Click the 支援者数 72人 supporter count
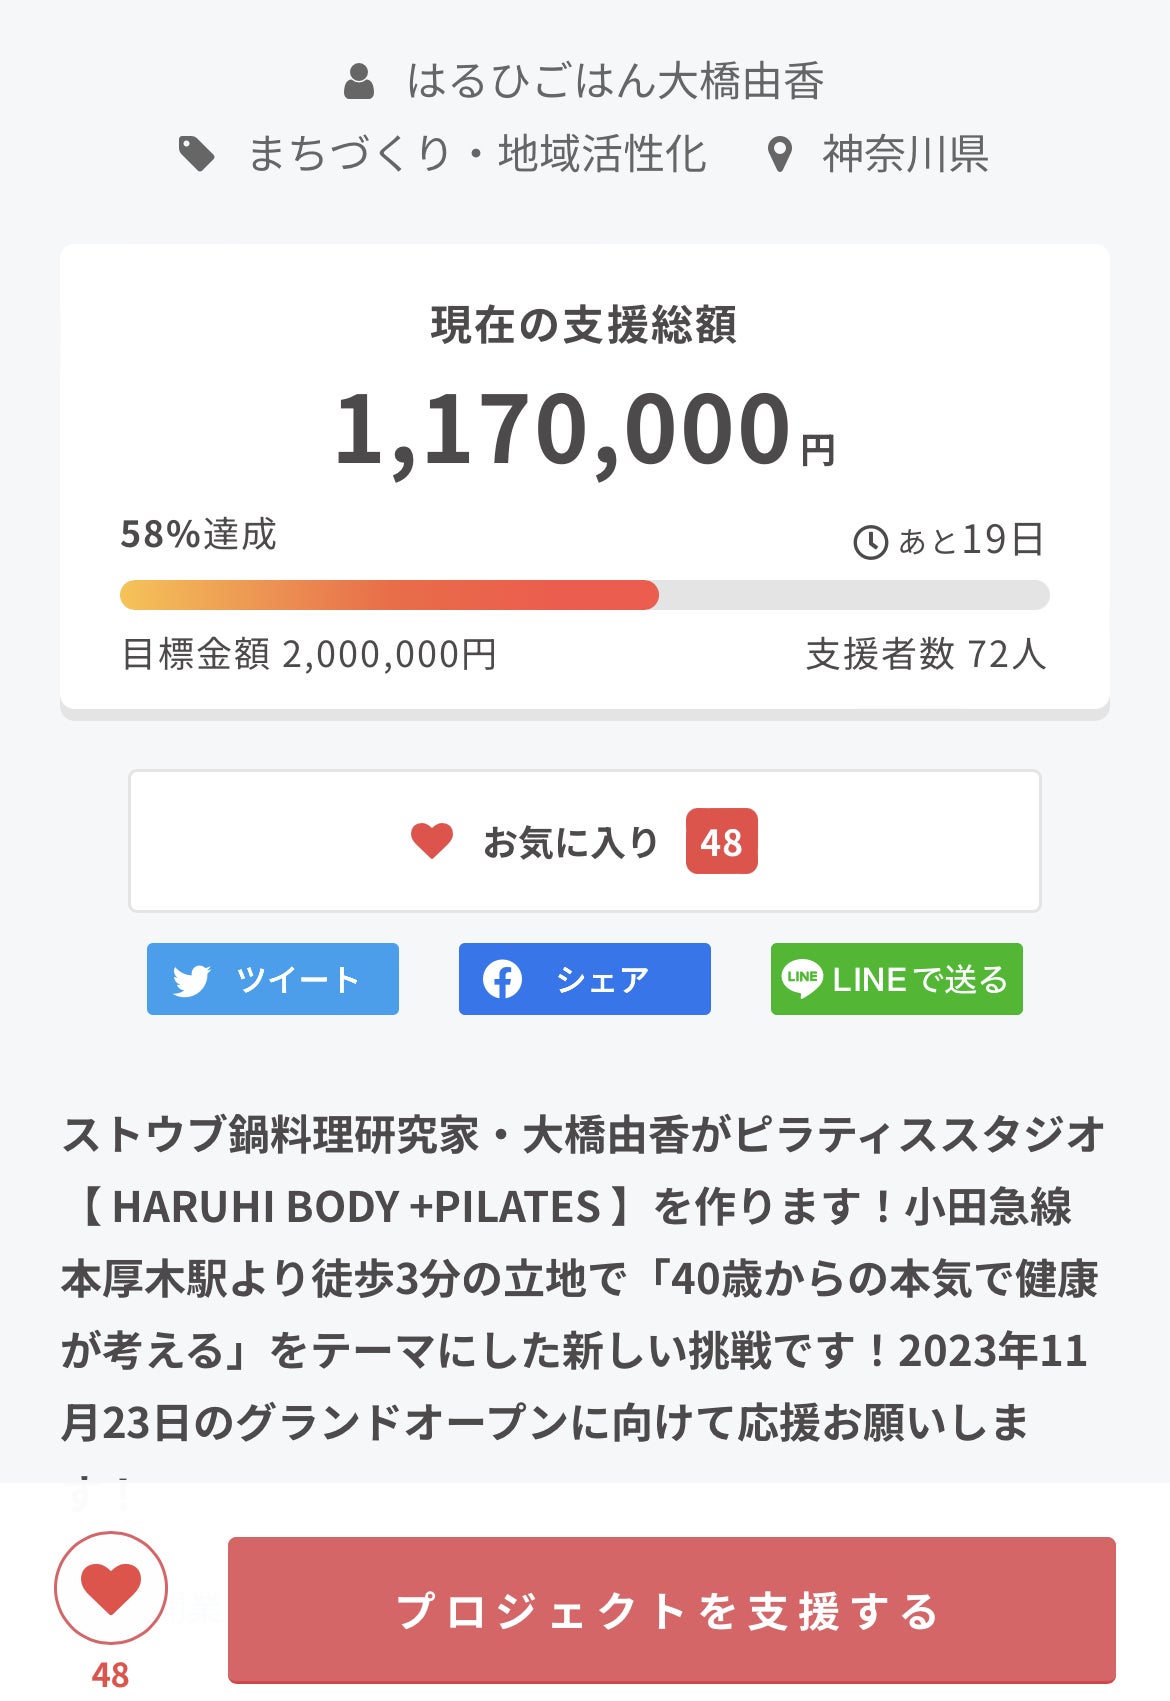The height and width of the screenshot is (1701, 1170). tap(925, 655)
